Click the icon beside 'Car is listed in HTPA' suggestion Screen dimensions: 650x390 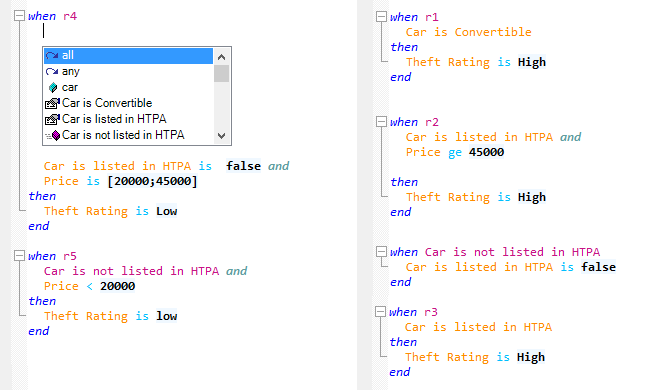52,119
